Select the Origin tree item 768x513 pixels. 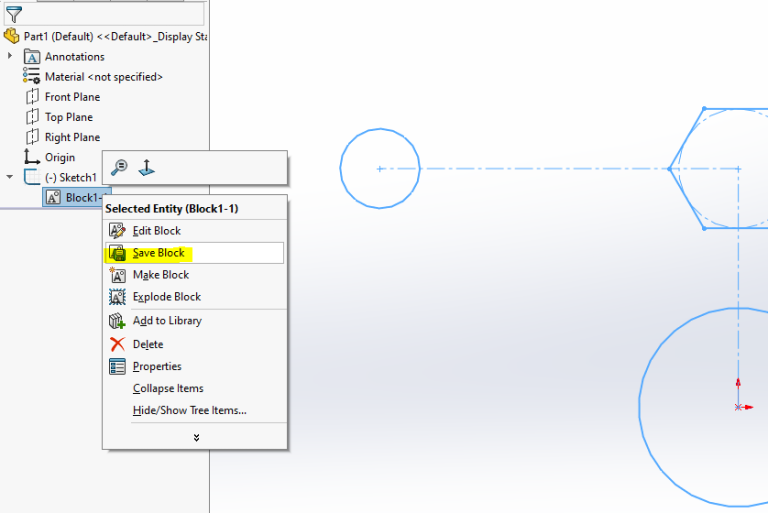[60, 157]
